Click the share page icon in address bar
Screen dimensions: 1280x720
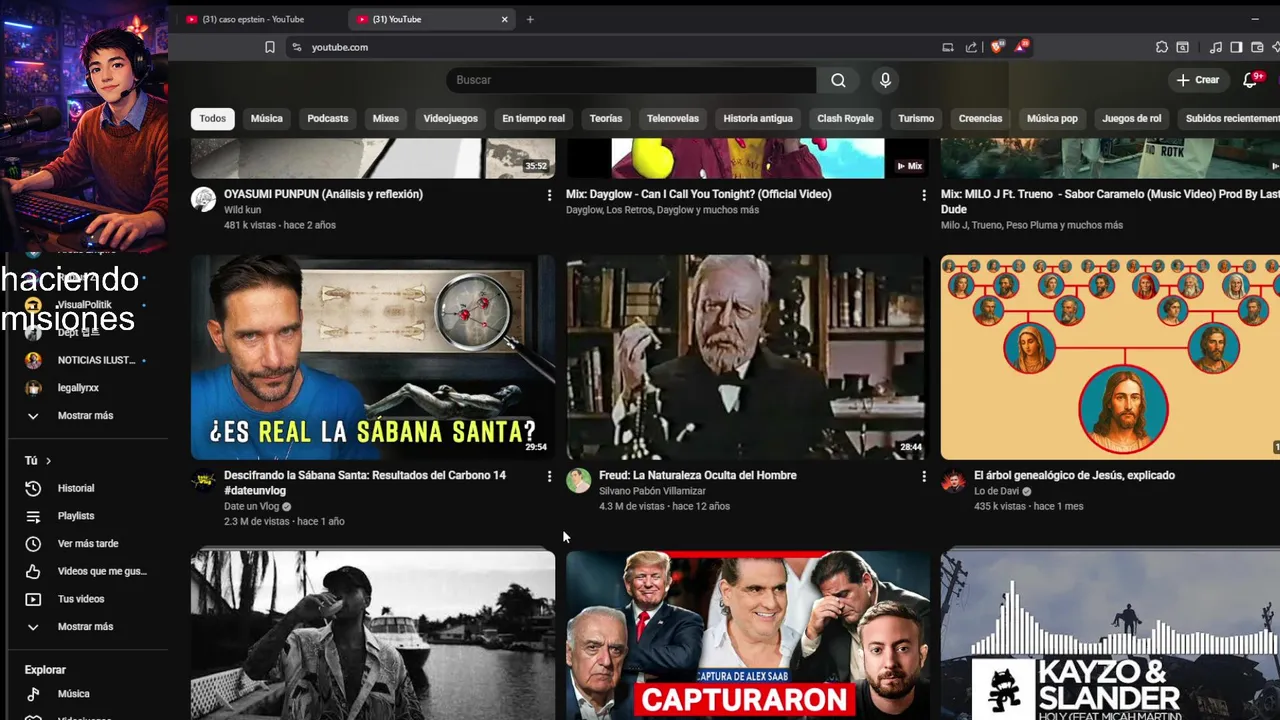[971, 47]
